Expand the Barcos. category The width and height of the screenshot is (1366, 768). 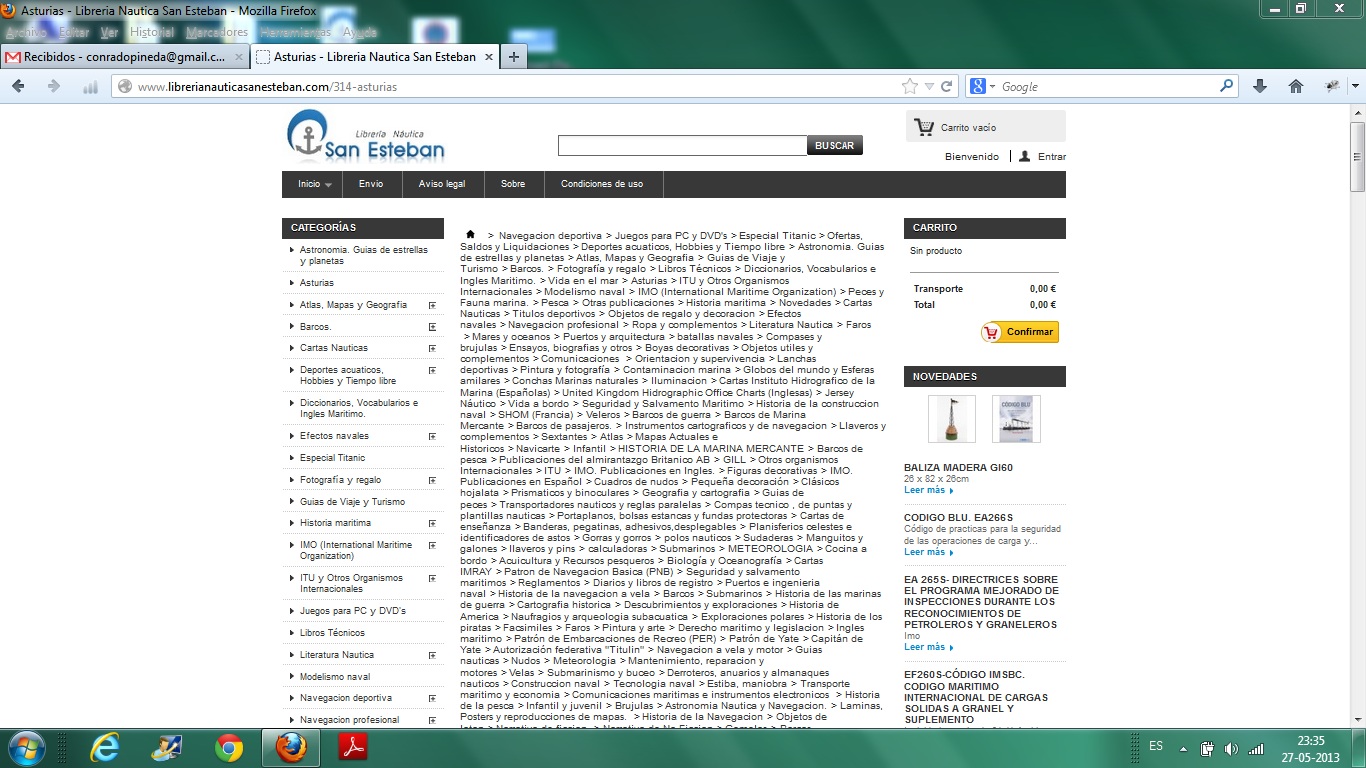432,327
